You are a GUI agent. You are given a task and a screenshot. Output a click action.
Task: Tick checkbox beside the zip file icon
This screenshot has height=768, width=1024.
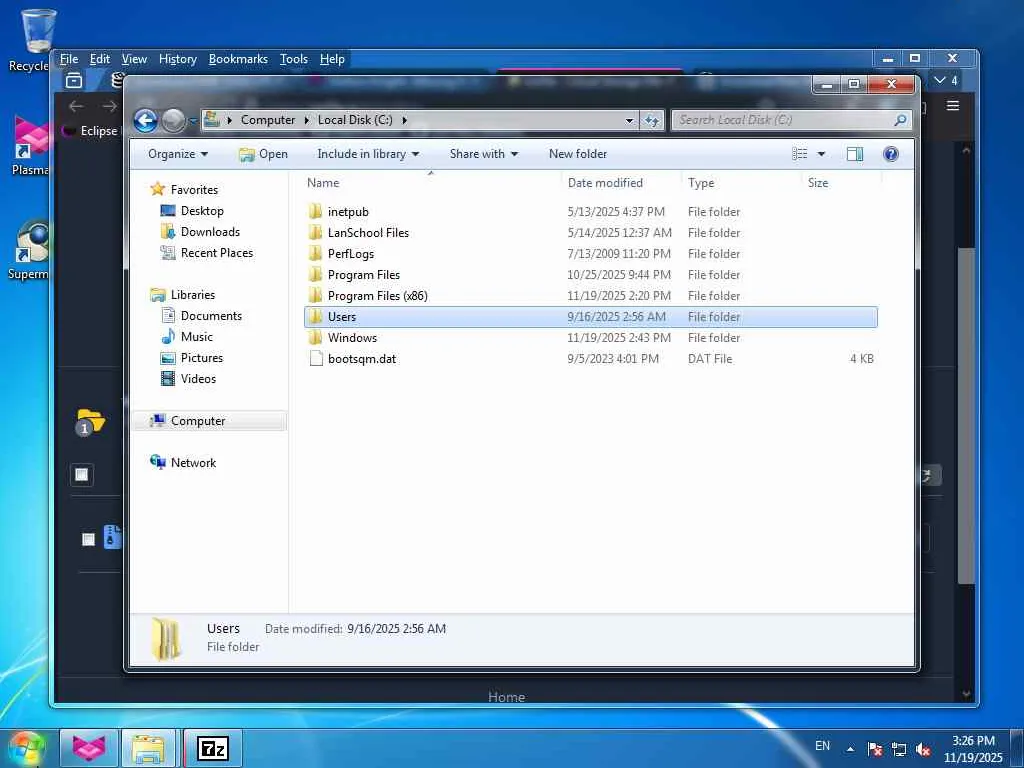point(88,539)
